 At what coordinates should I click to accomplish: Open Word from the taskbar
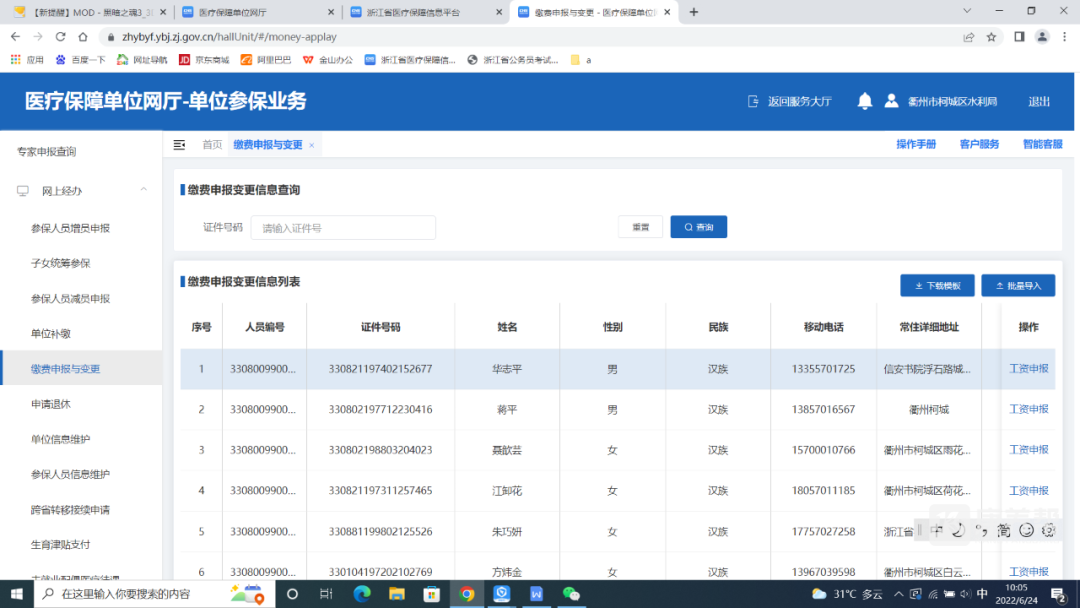tap(536, 594)
